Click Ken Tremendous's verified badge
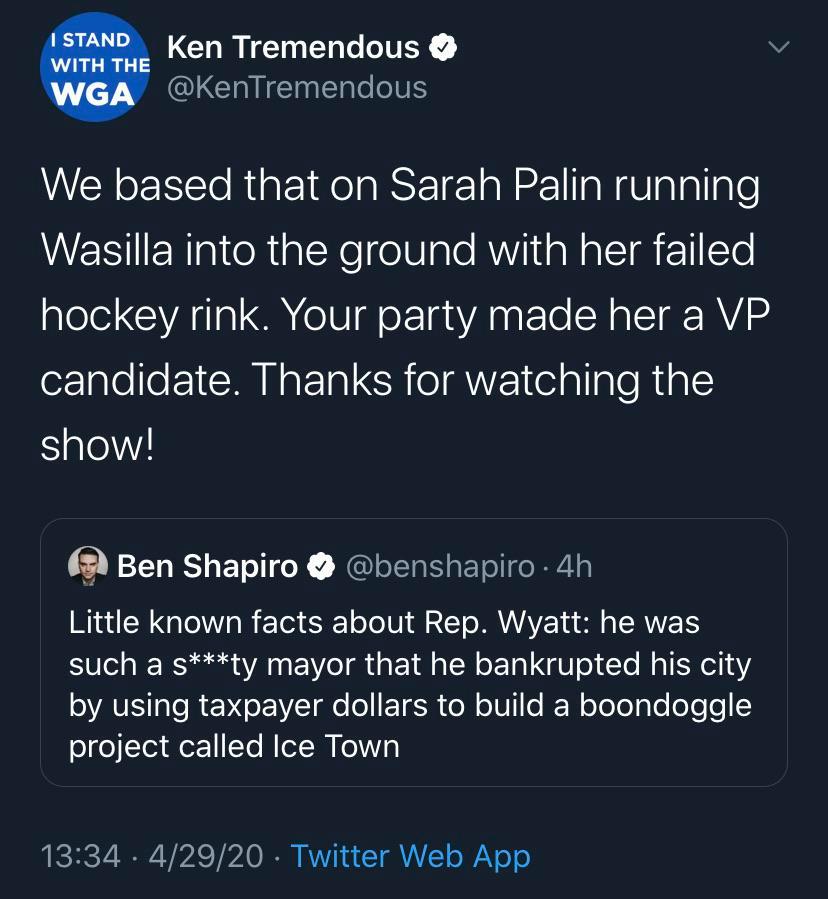This screenshot has height=899, width=828. 442,47
